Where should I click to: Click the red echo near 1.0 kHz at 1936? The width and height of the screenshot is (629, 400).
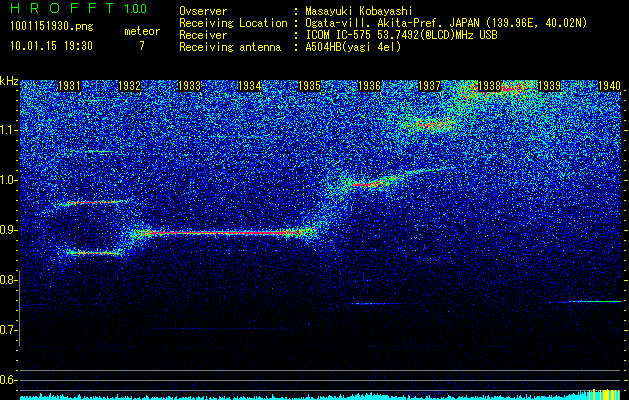[366, 185]
